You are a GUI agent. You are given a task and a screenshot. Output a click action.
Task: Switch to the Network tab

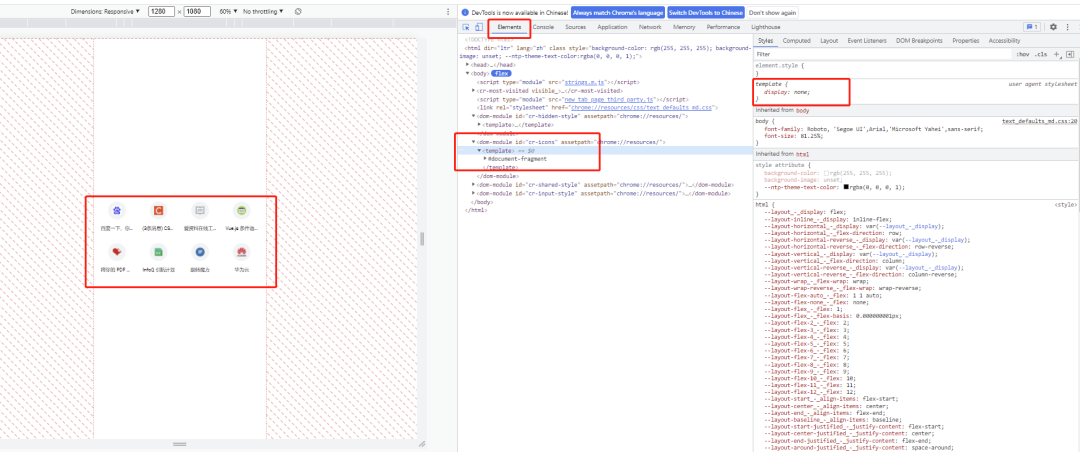coord(650,27)
